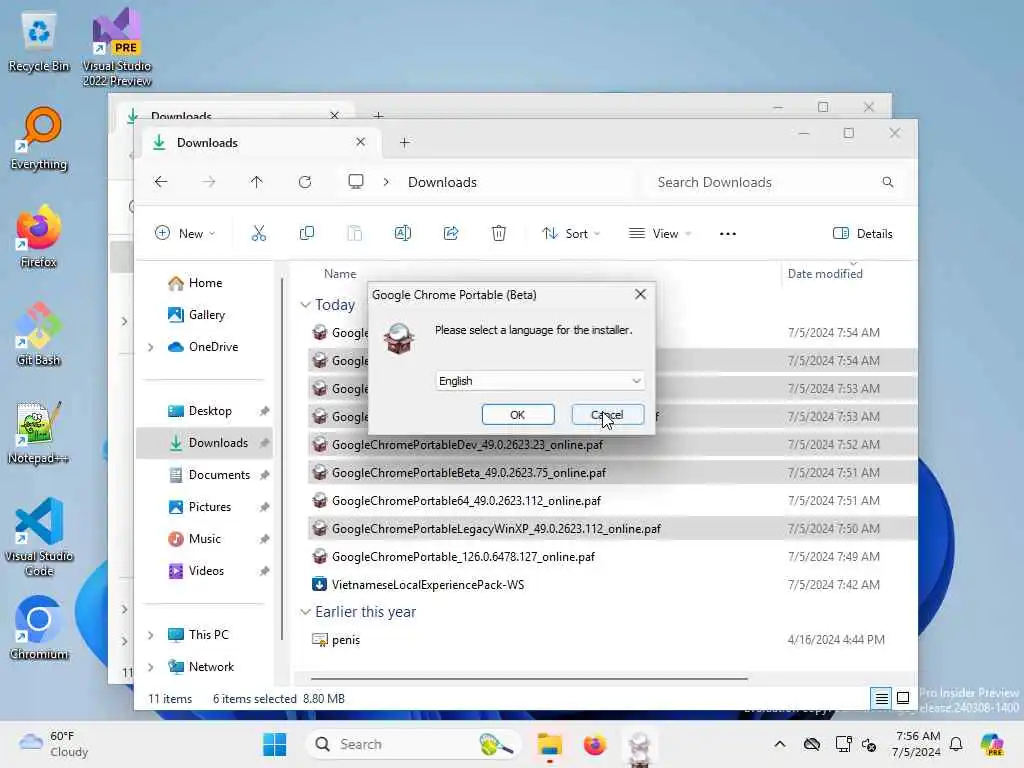1024x768 pixels.
Task: Click OK in language dialog
Action: click(x=518, y=415)
